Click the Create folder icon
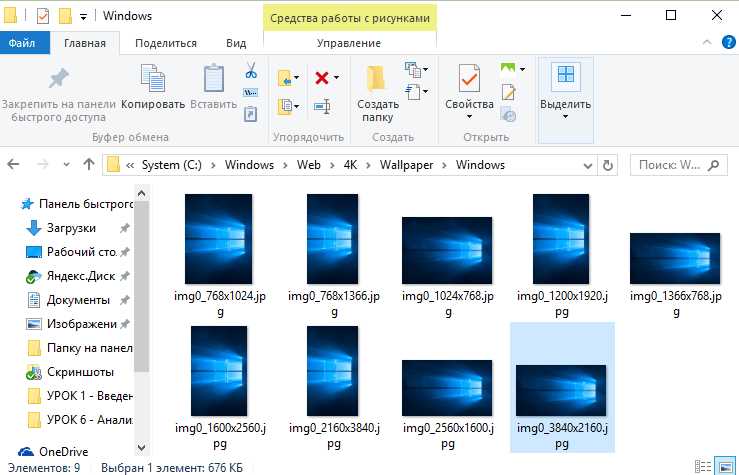 pos(376,78)
